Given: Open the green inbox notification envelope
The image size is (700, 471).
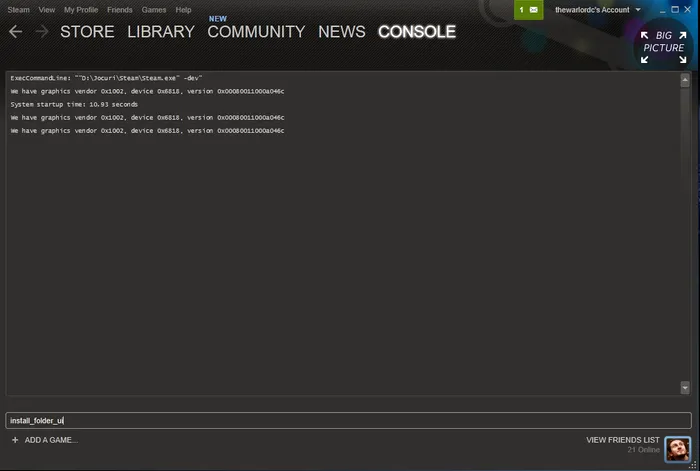Looking at the screenshot, I should tap(529, 10).
